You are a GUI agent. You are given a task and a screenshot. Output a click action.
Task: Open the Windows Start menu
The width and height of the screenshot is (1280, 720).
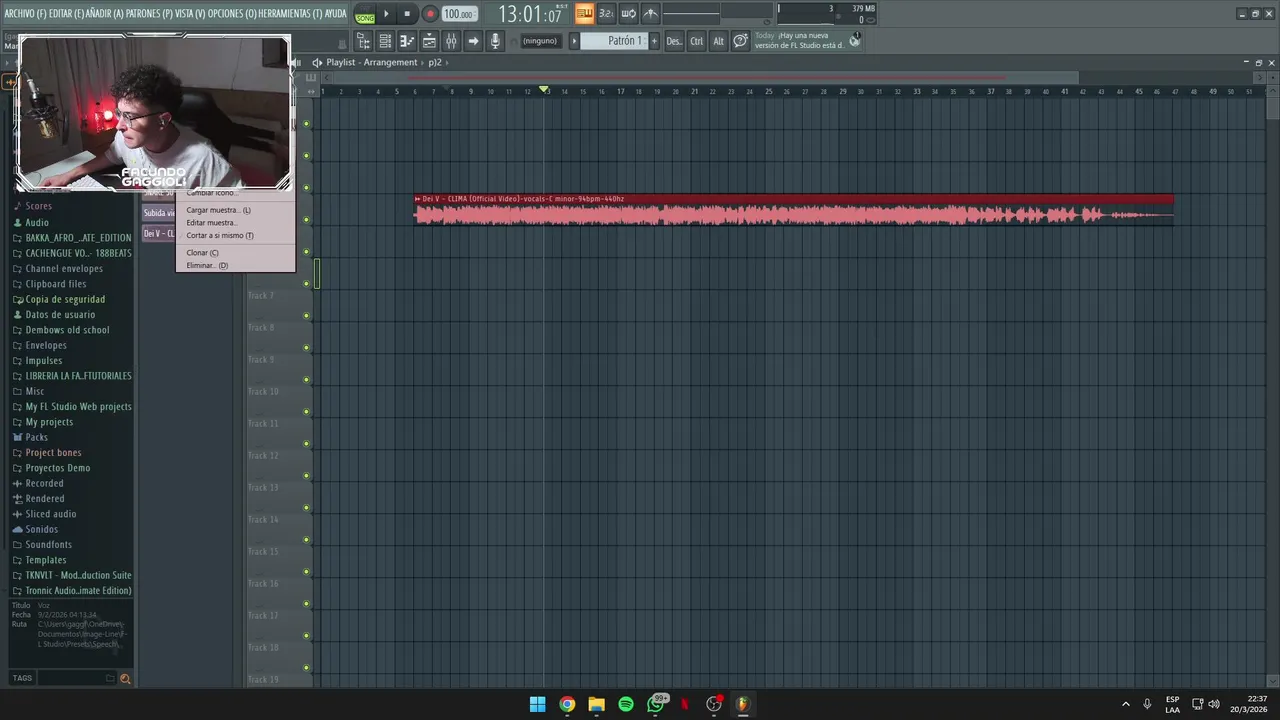pos(538,704)
